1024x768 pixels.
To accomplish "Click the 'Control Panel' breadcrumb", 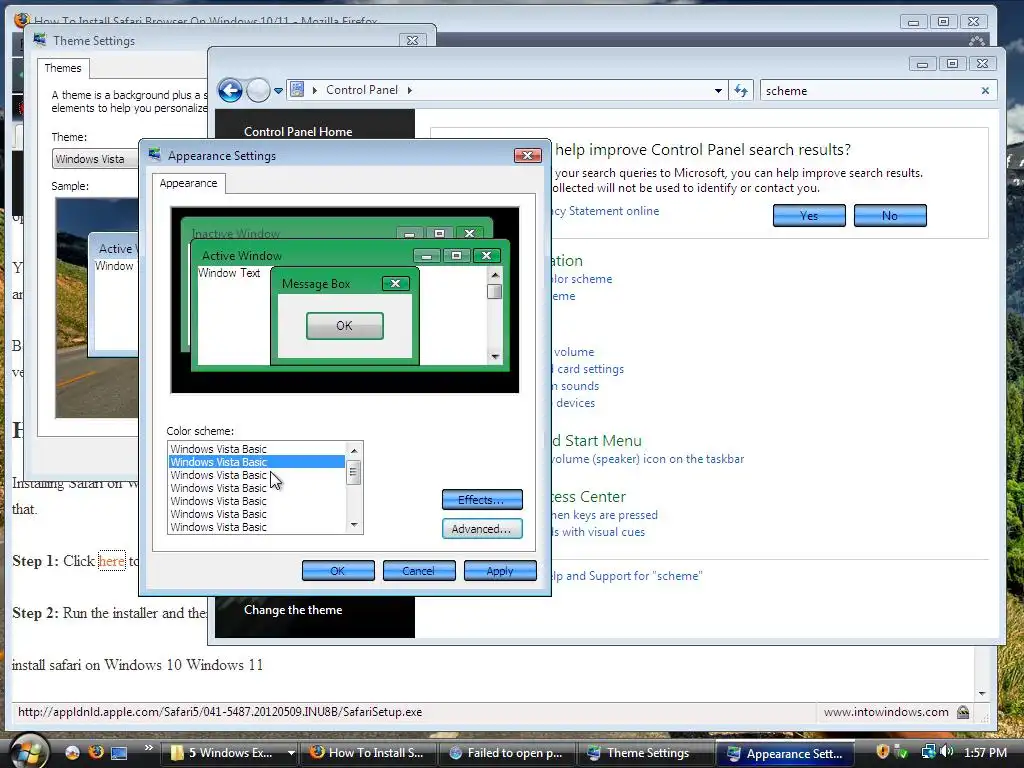I will (362, 90).
